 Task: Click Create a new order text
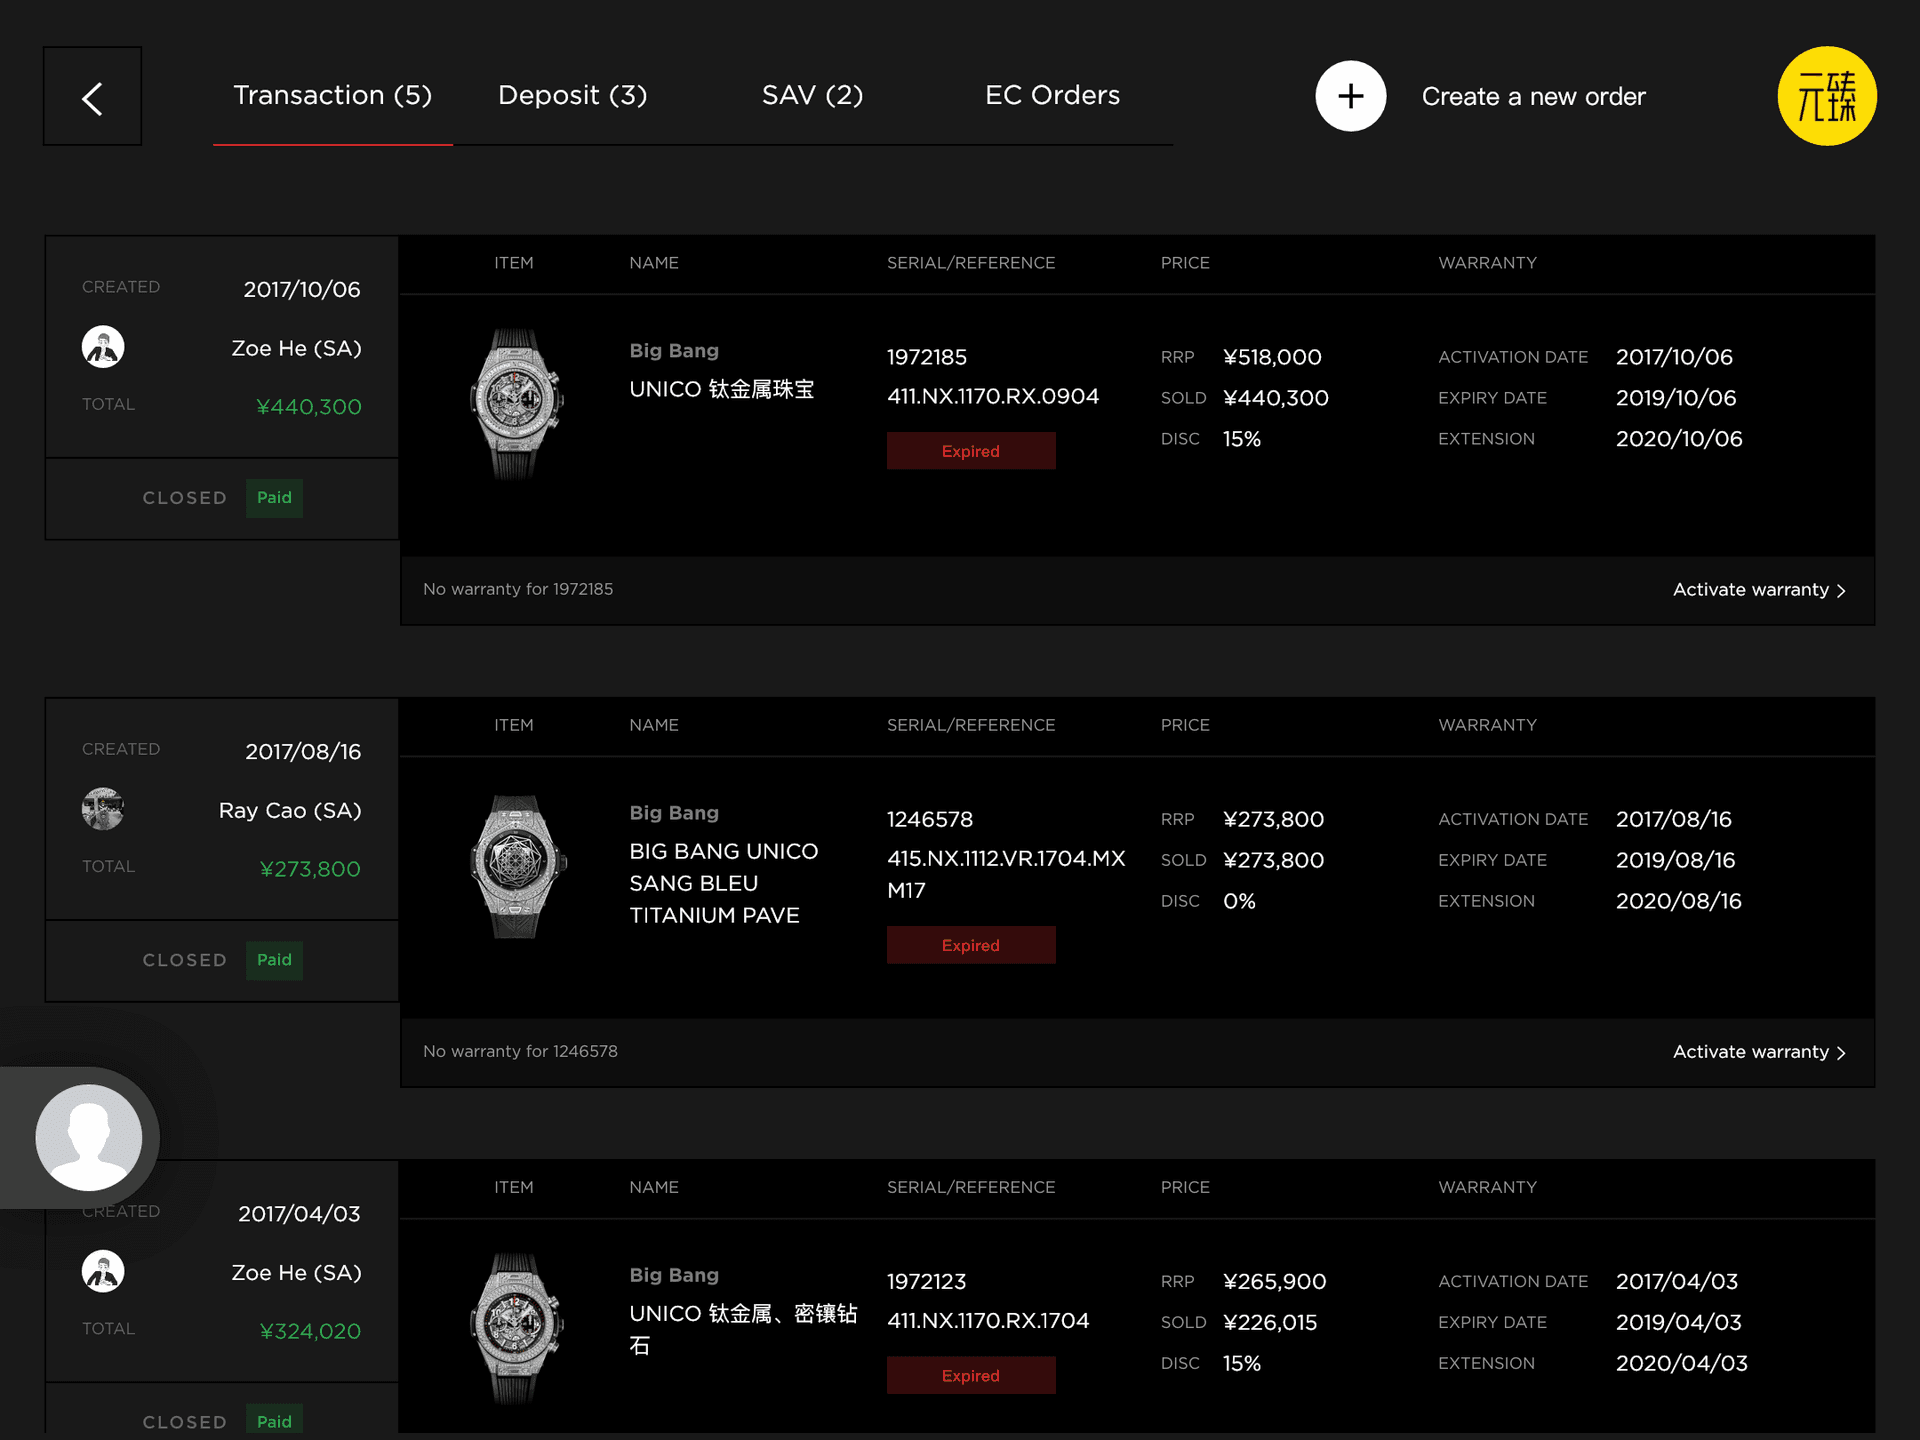click(x=1533, y=97)
